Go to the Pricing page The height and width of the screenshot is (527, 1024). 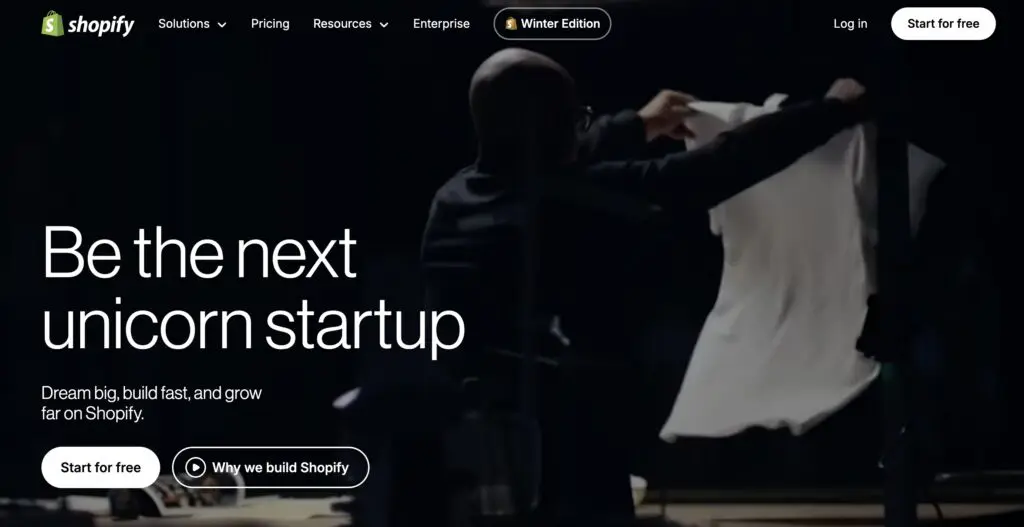[270, 24]
